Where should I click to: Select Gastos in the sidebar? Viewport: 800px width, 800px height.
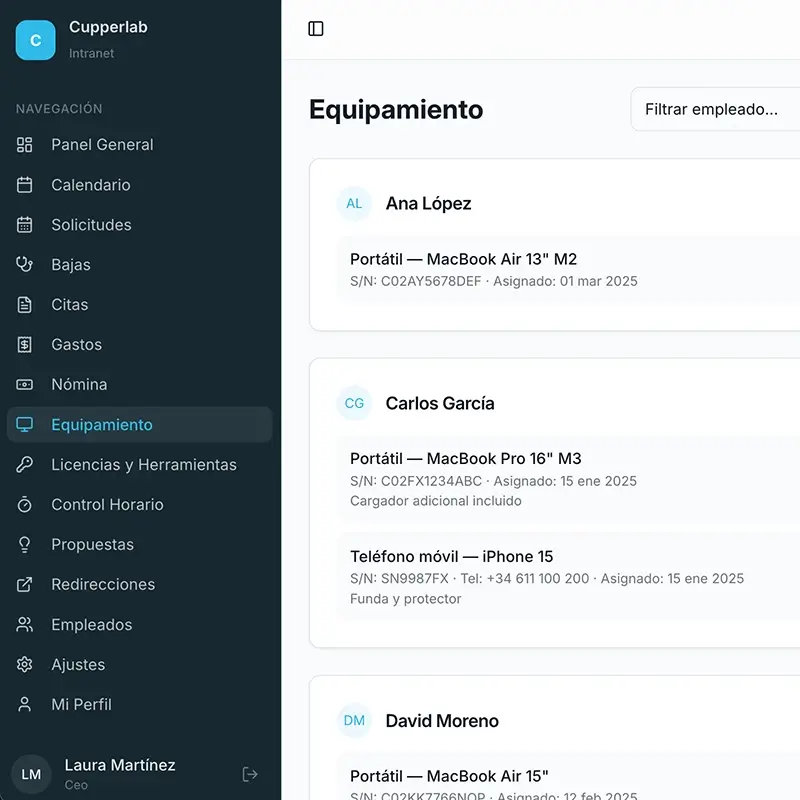click(139, 344)
